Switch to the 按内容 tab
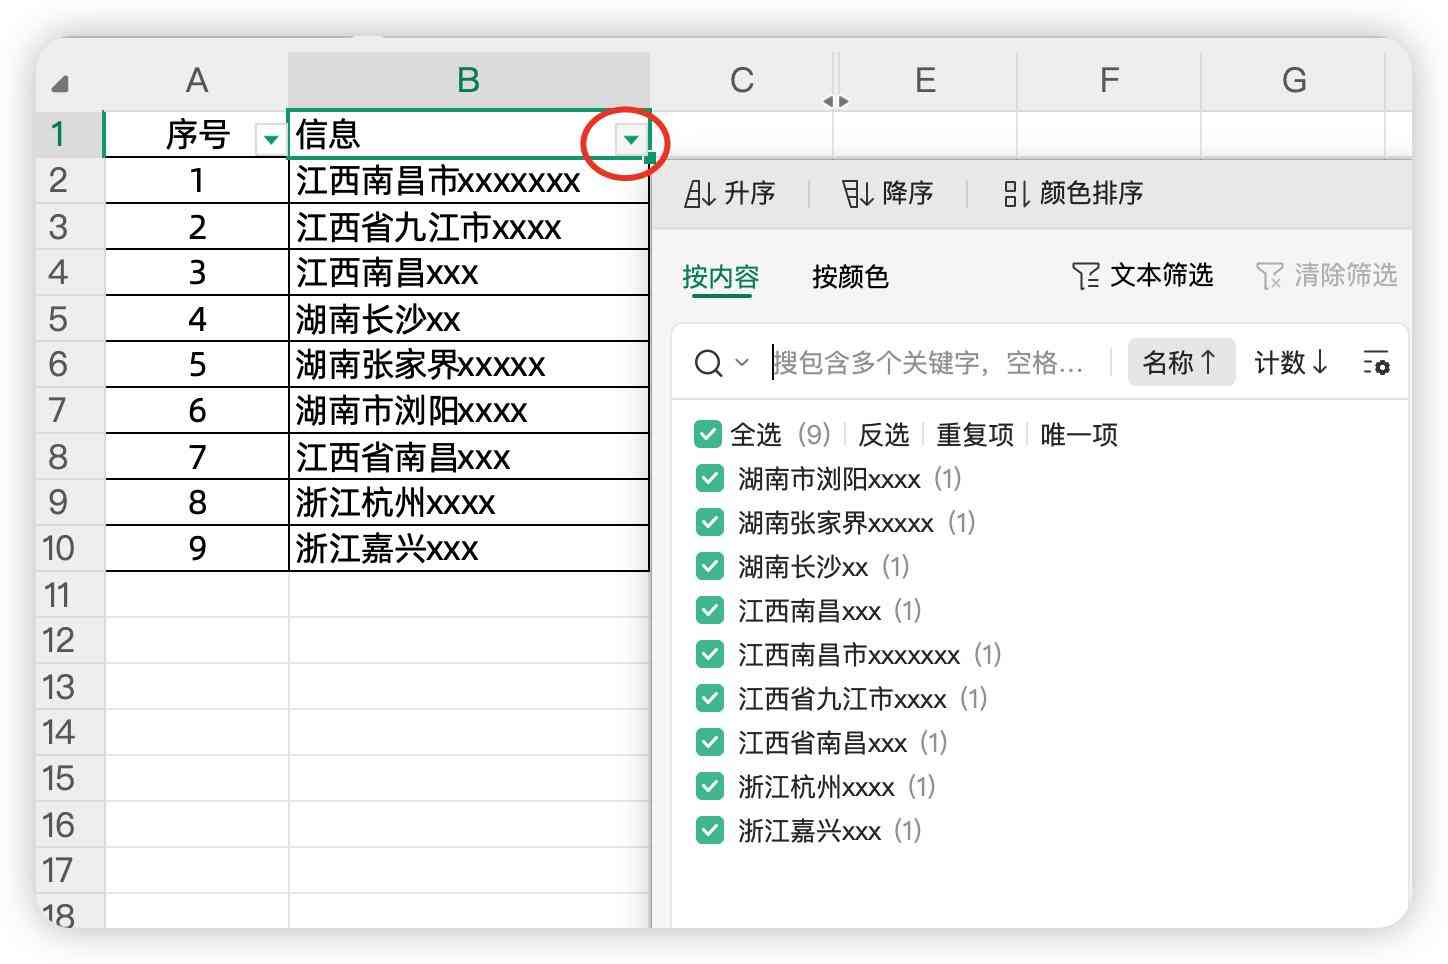1448x964 pixels. click(x=722, y=278)
